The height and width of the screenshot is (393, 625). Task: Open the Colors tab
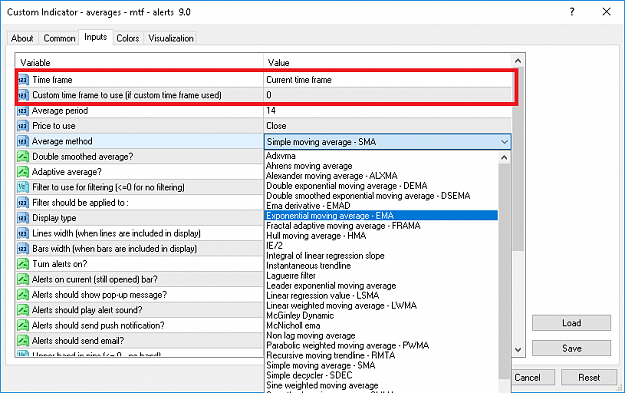[128, 38]
